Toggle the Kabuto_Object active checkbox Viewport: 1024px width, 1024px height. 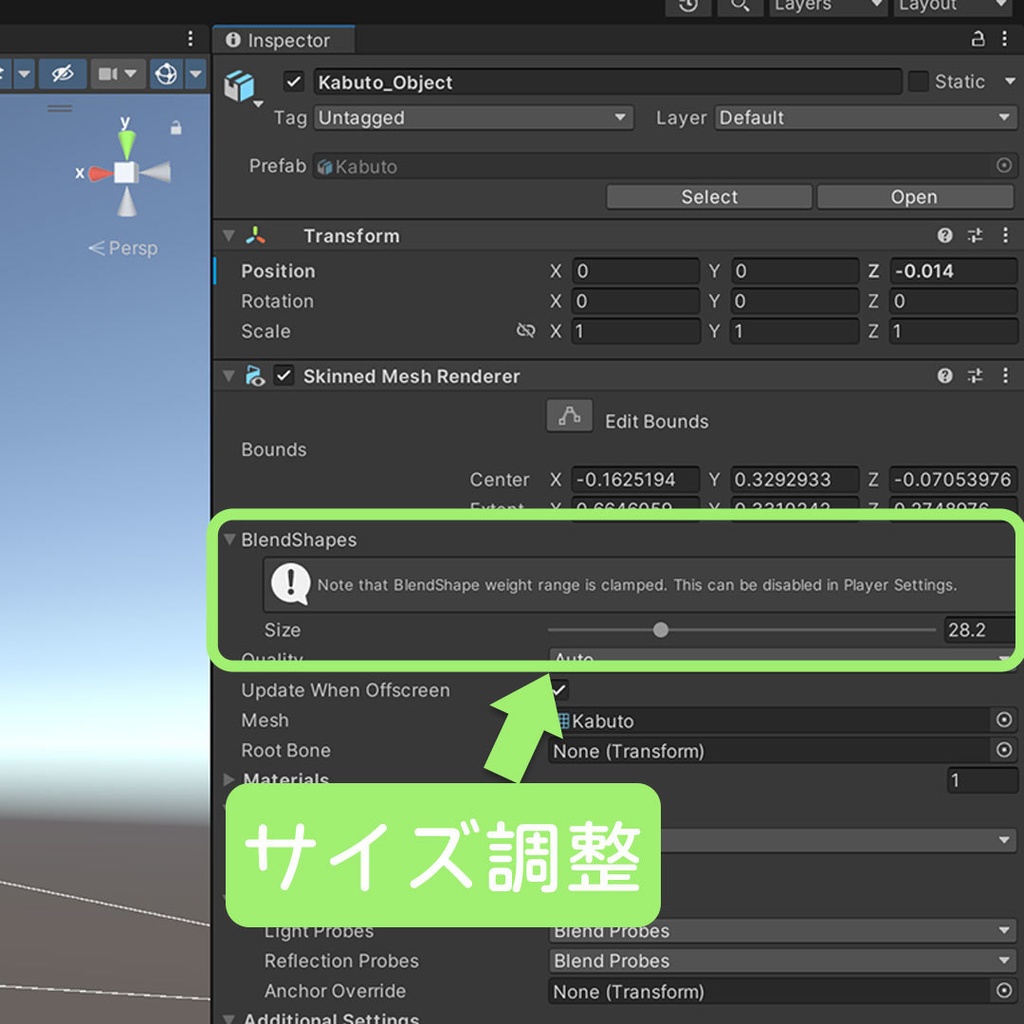[294, 82]
